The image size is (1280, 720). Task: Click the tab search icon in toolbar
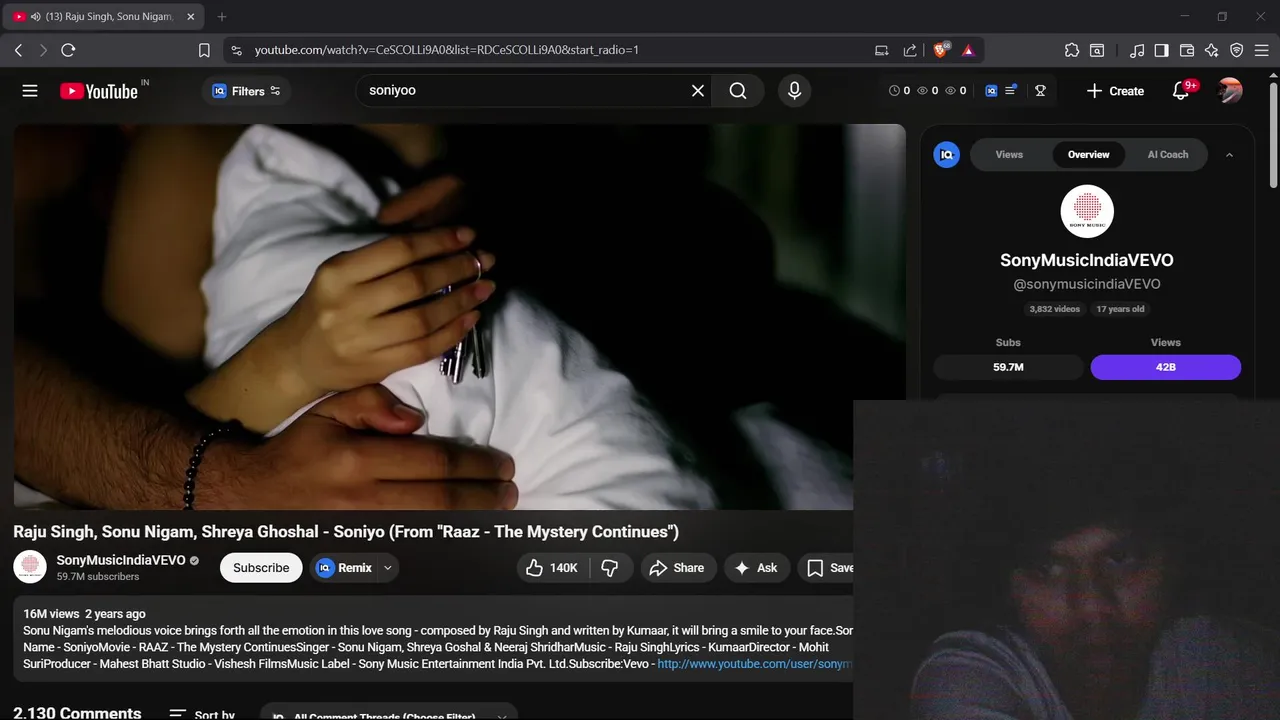pos(1097,50)
